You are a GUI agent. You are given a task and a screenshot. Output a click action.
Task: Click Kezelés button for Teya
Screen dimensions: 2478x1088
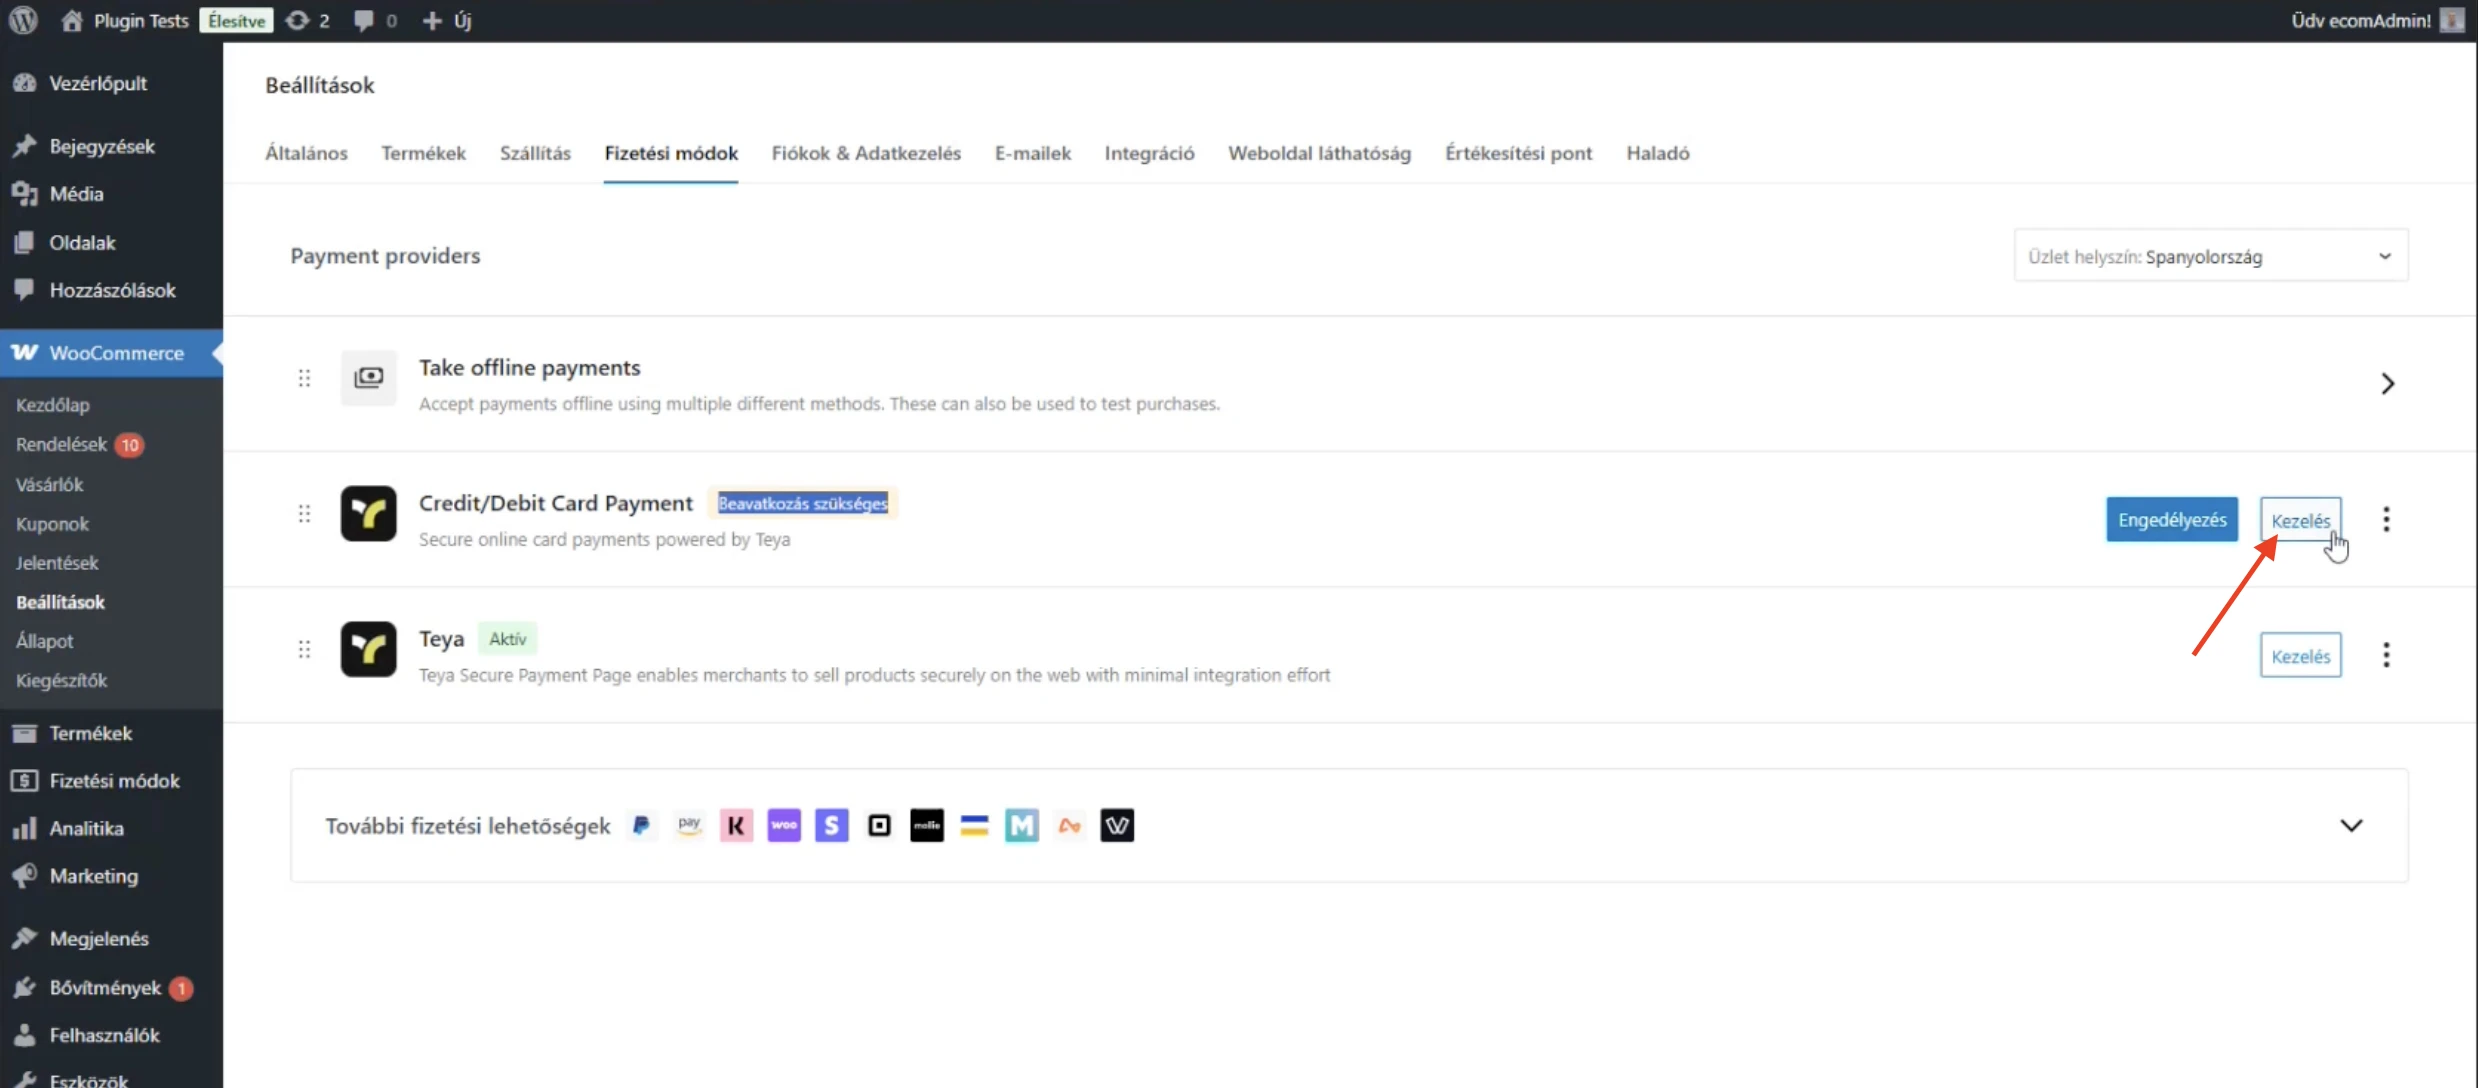point(2300,656)
